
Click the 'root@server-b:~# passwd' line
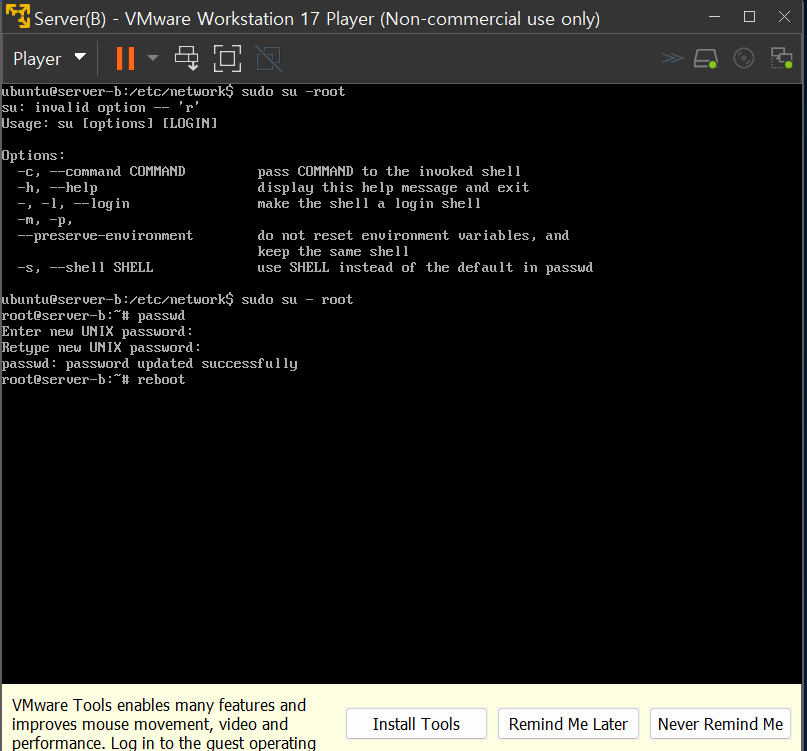[x=93, y=316]
